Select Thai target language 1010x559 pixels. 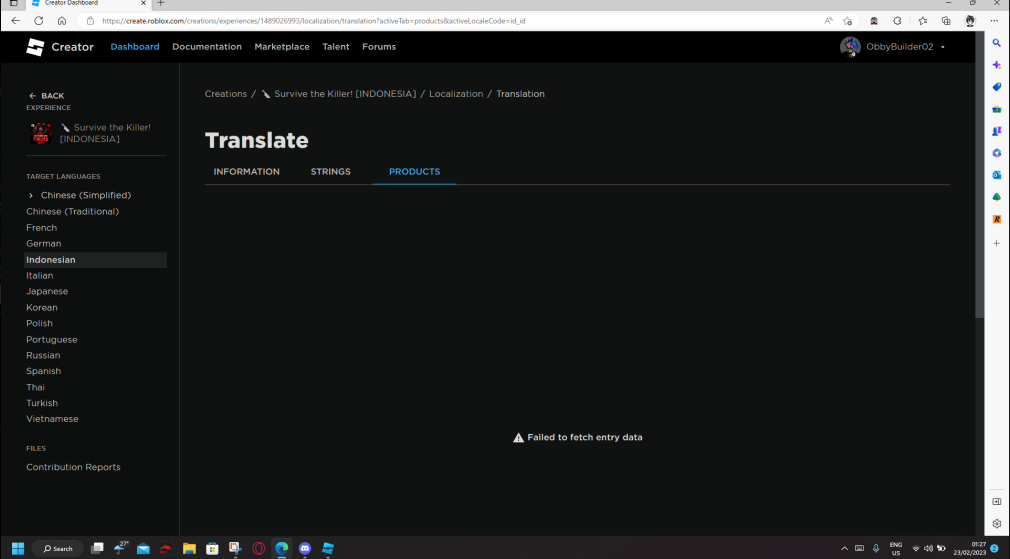point(35,387)
